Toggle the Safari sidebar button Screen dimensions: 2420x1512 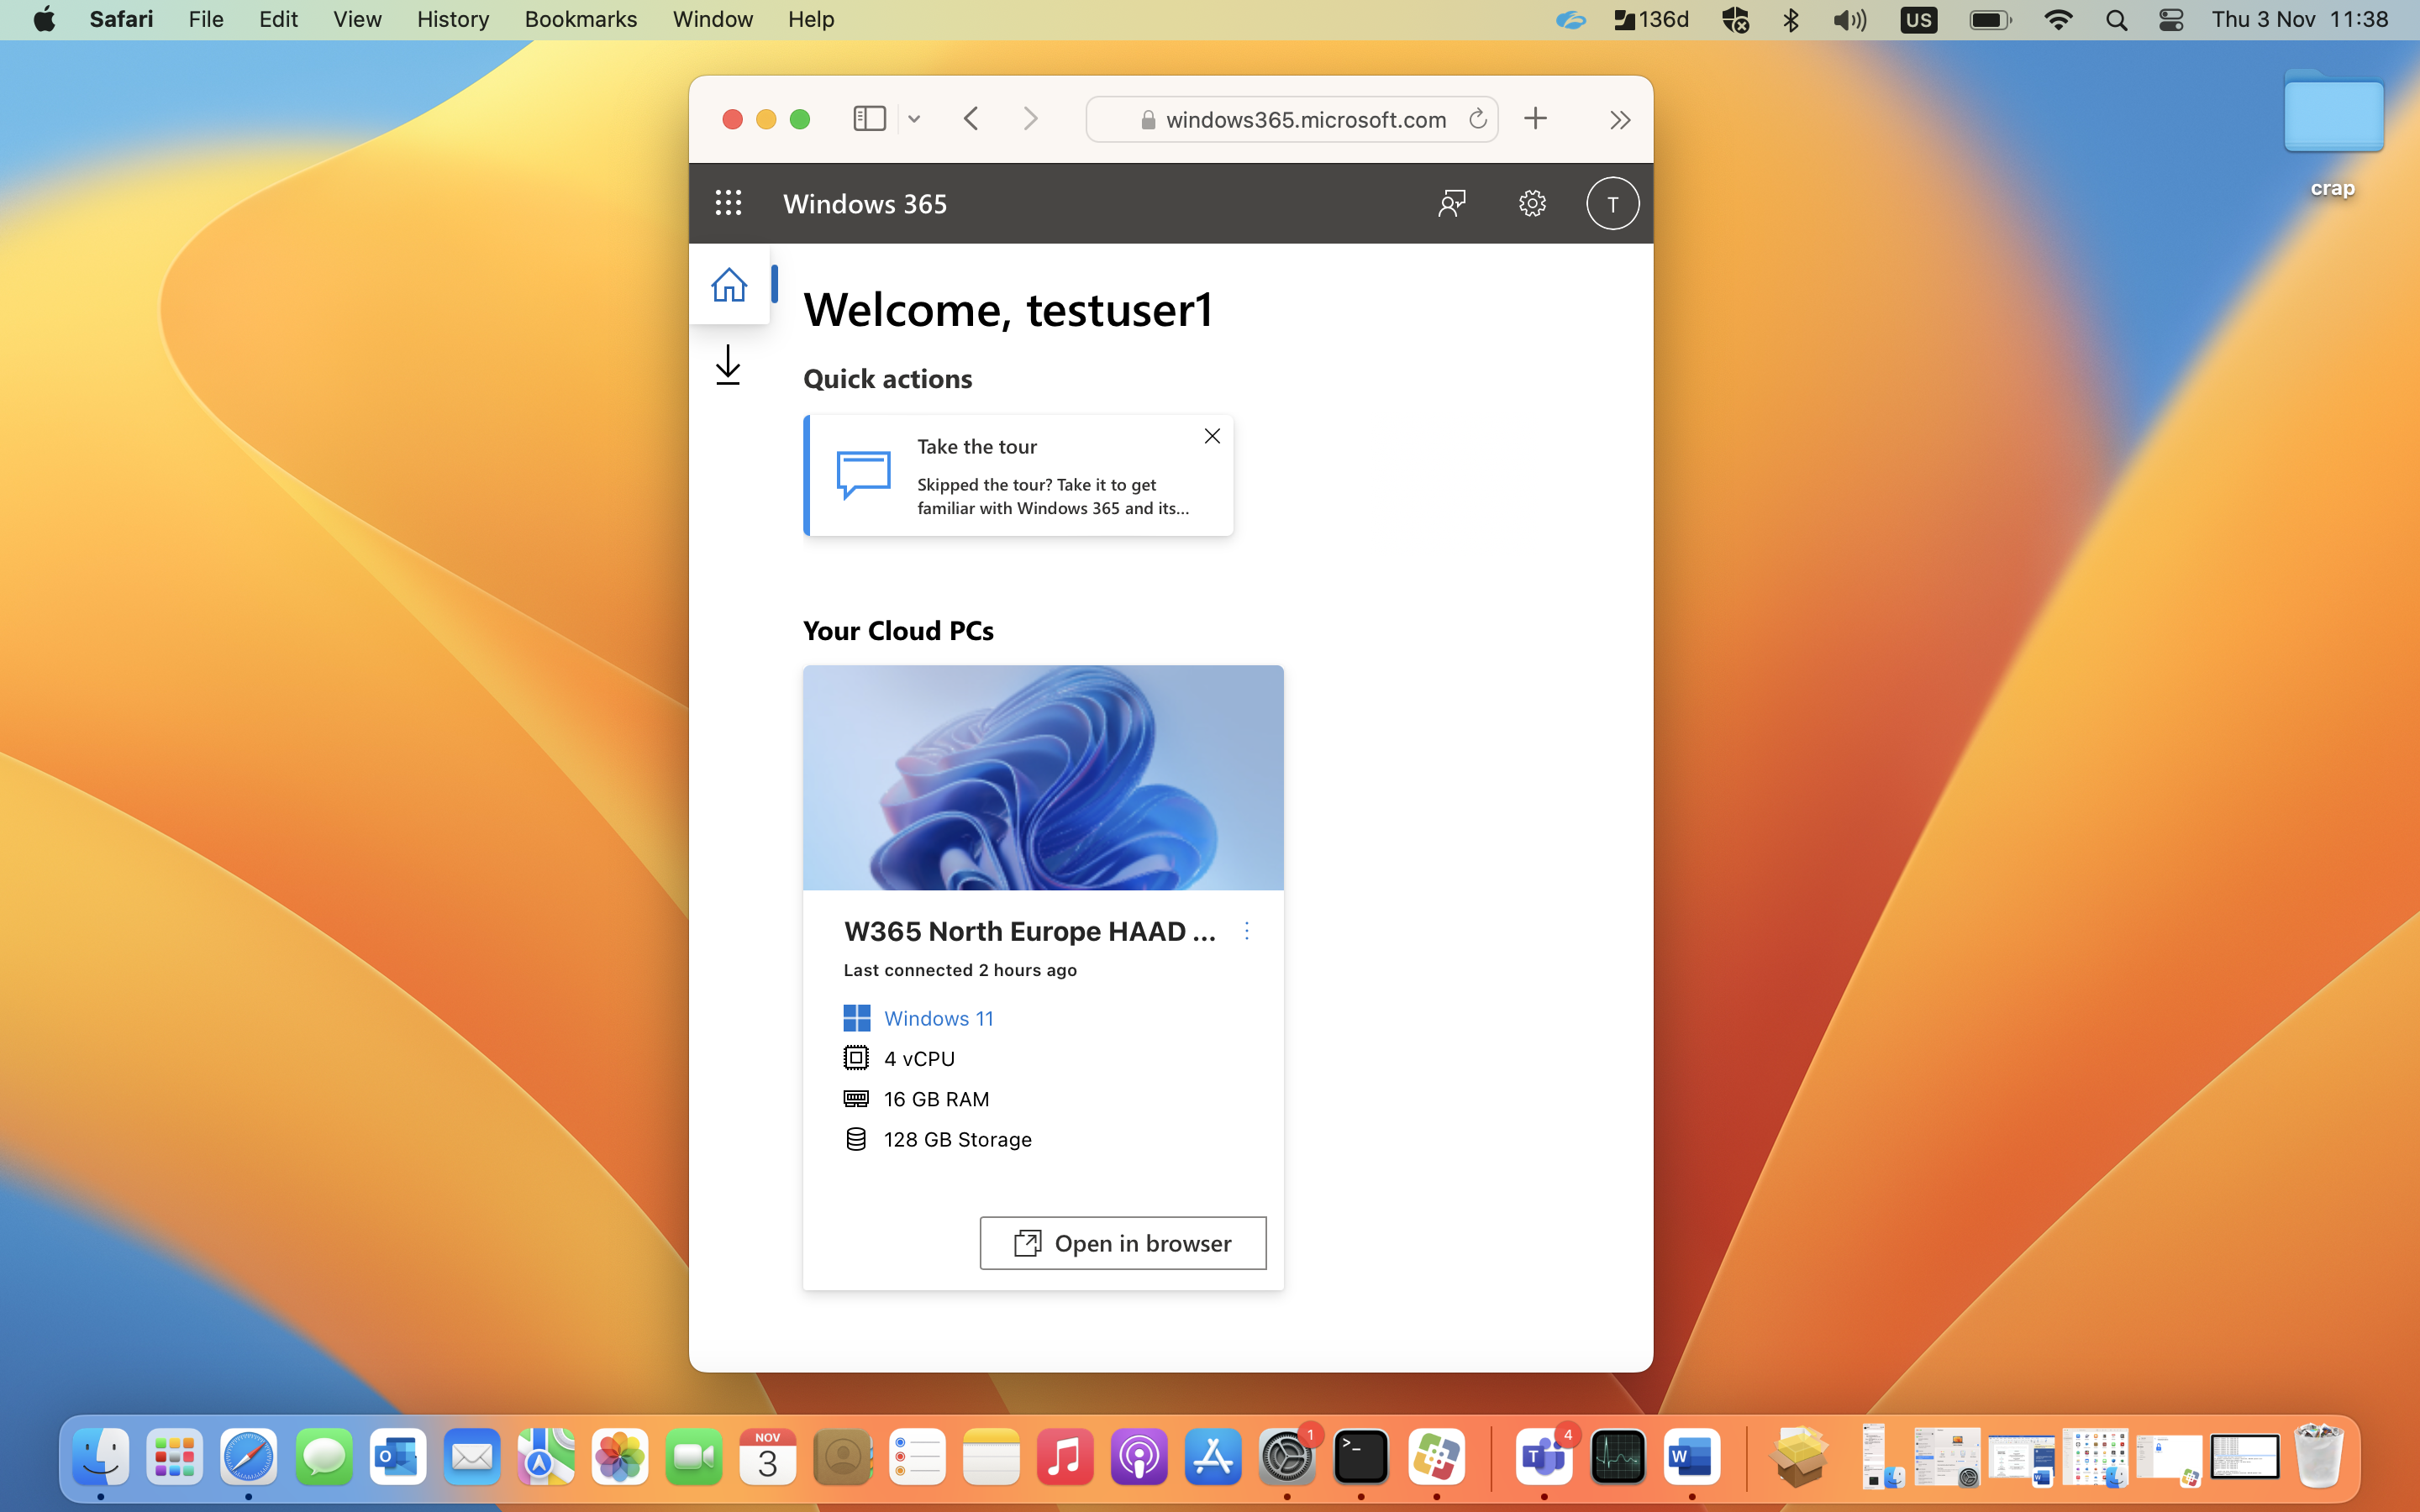coord(869,119)
